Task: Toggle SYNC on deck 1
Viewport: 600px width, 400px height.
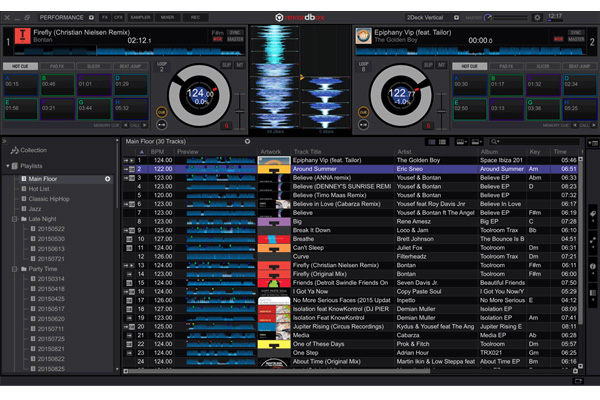Action: (235, 33)
